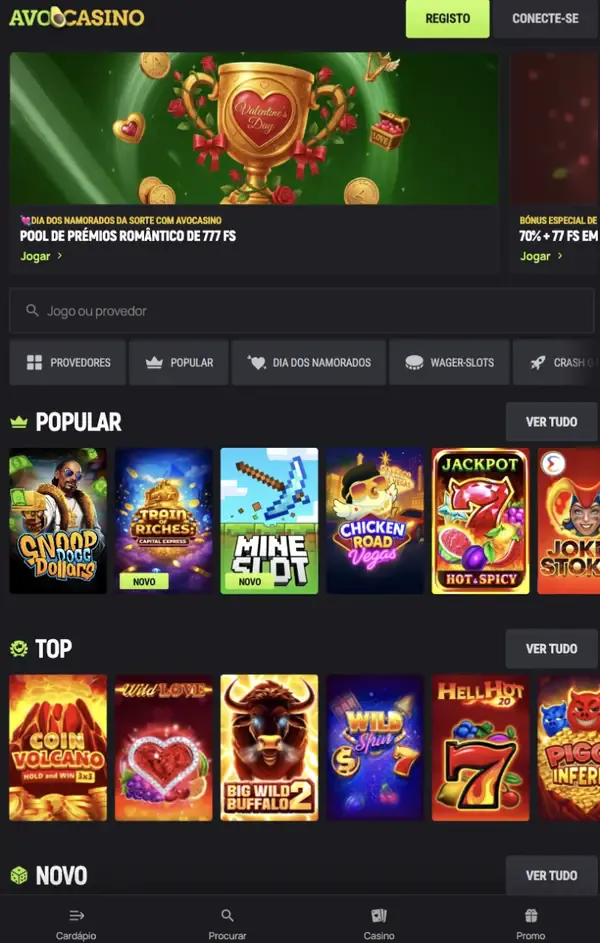Click the AvoCasino logo

point(77,17)
